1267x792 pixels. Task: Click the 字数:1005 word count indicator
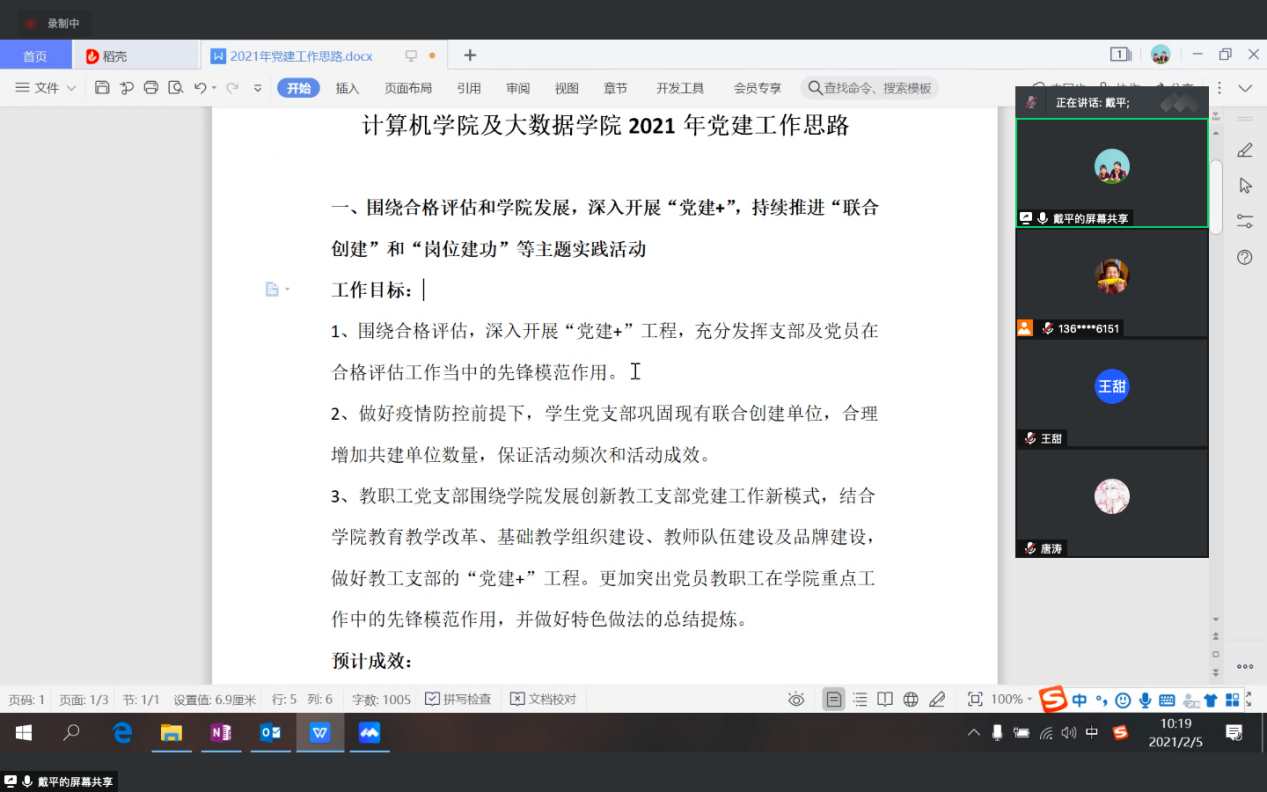[380, 699]
